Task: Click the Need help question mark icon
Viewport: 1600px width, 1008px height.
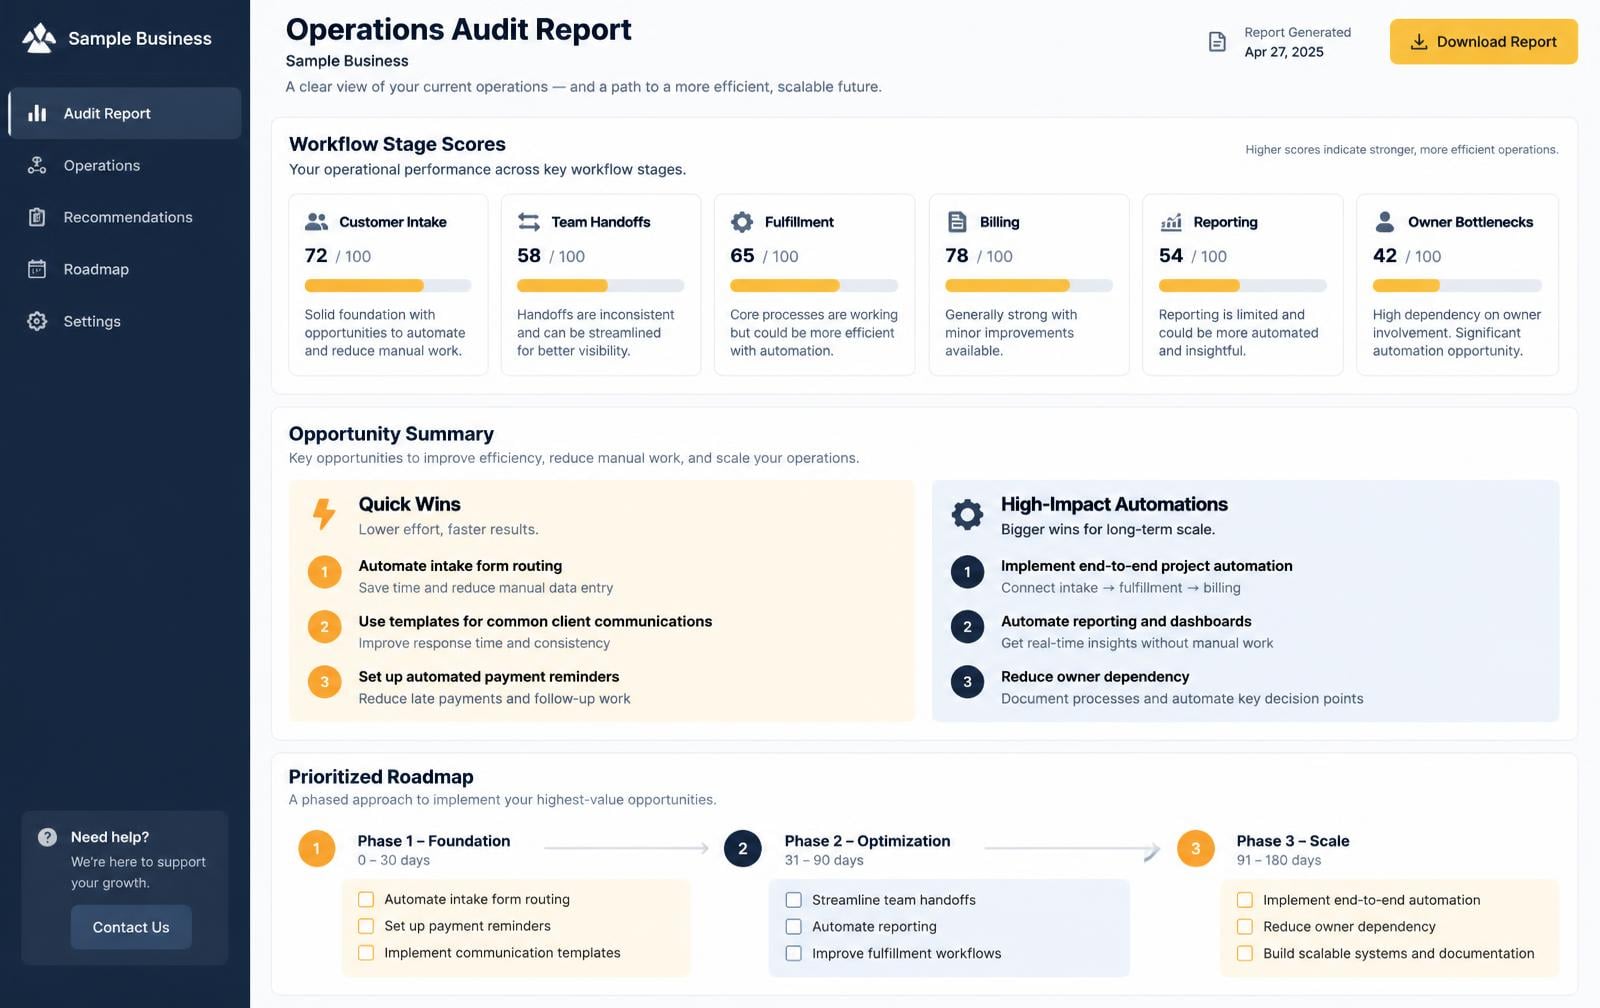Action: click(47, 837)
